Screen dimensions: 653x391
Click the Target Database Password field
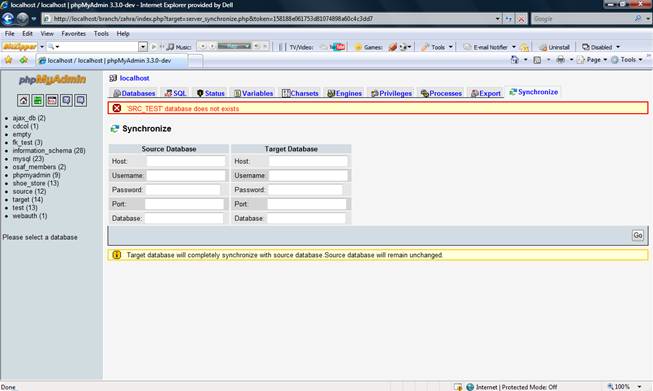coord(305,190)
